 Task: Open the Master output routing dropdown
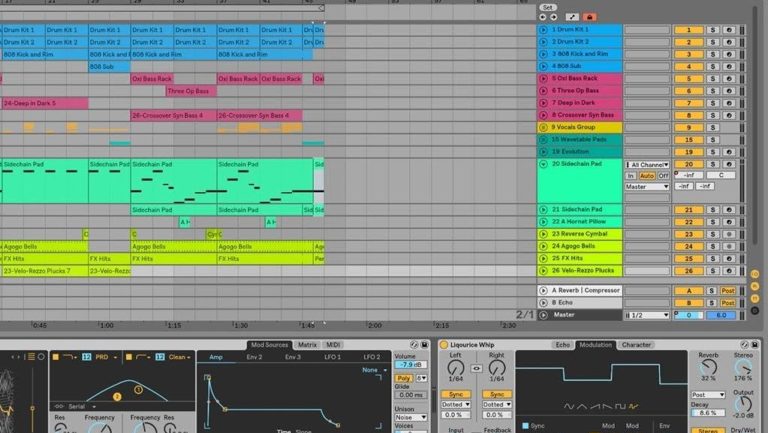coord(647,186)
